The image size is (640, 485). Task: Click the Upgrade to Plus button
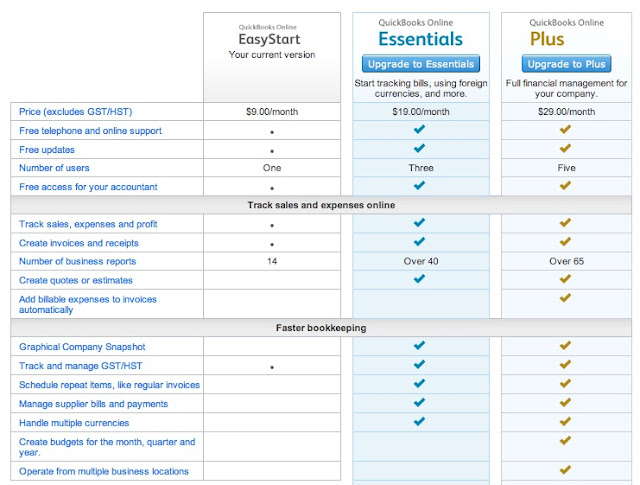[566, 64]
